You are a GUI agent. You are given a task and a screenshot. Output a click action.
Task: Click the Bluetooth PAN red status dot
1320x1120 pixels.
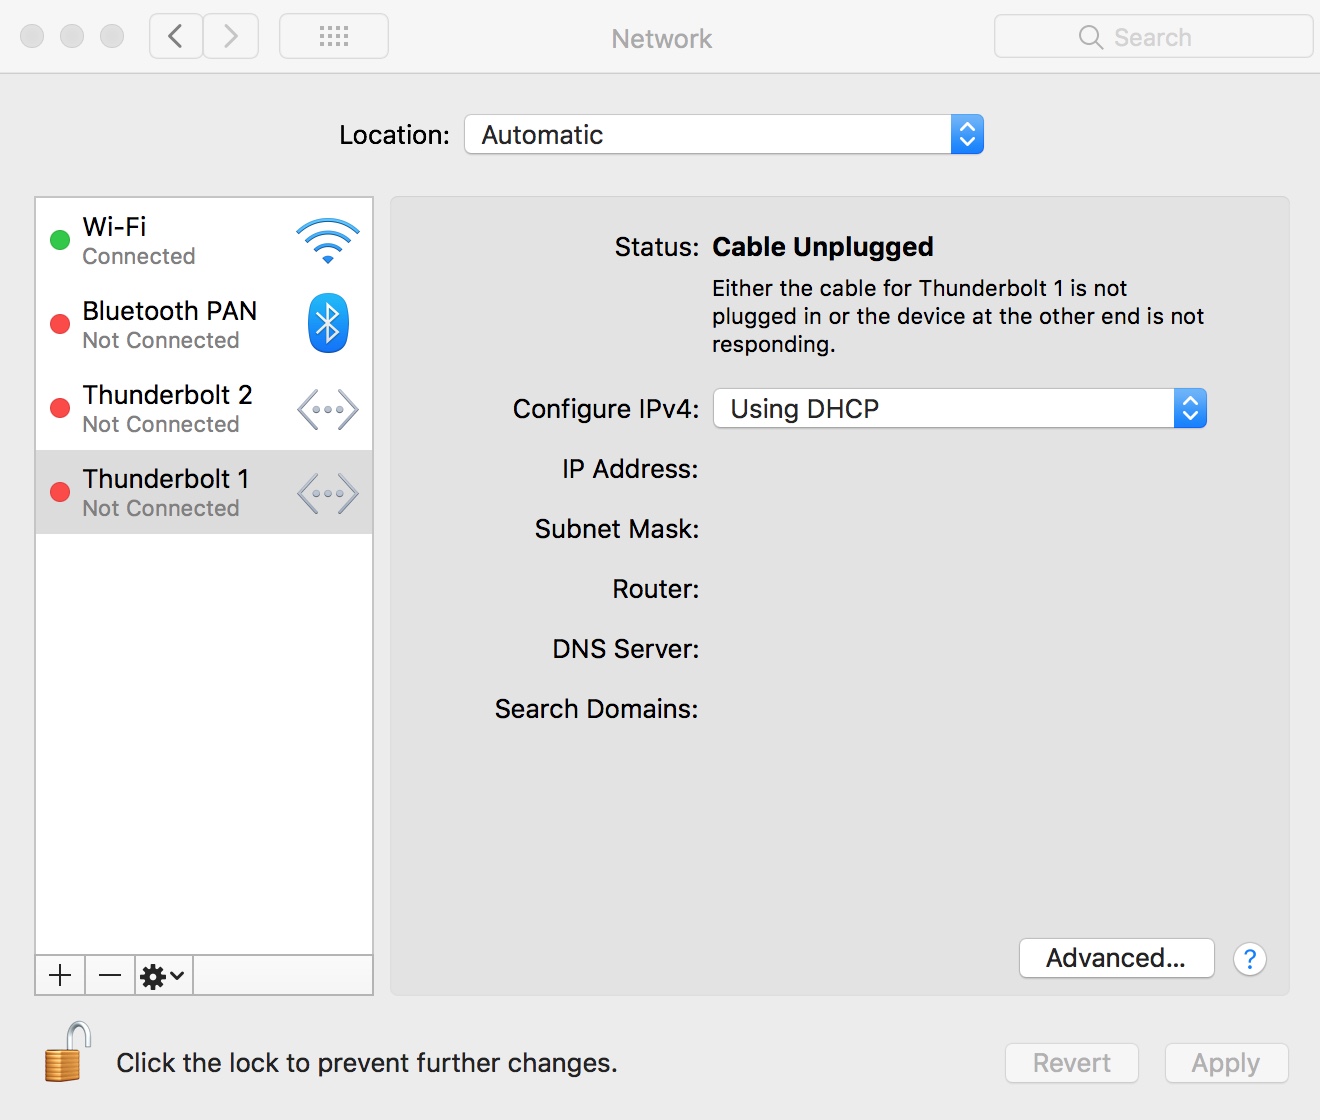click(x=58, y=324)
